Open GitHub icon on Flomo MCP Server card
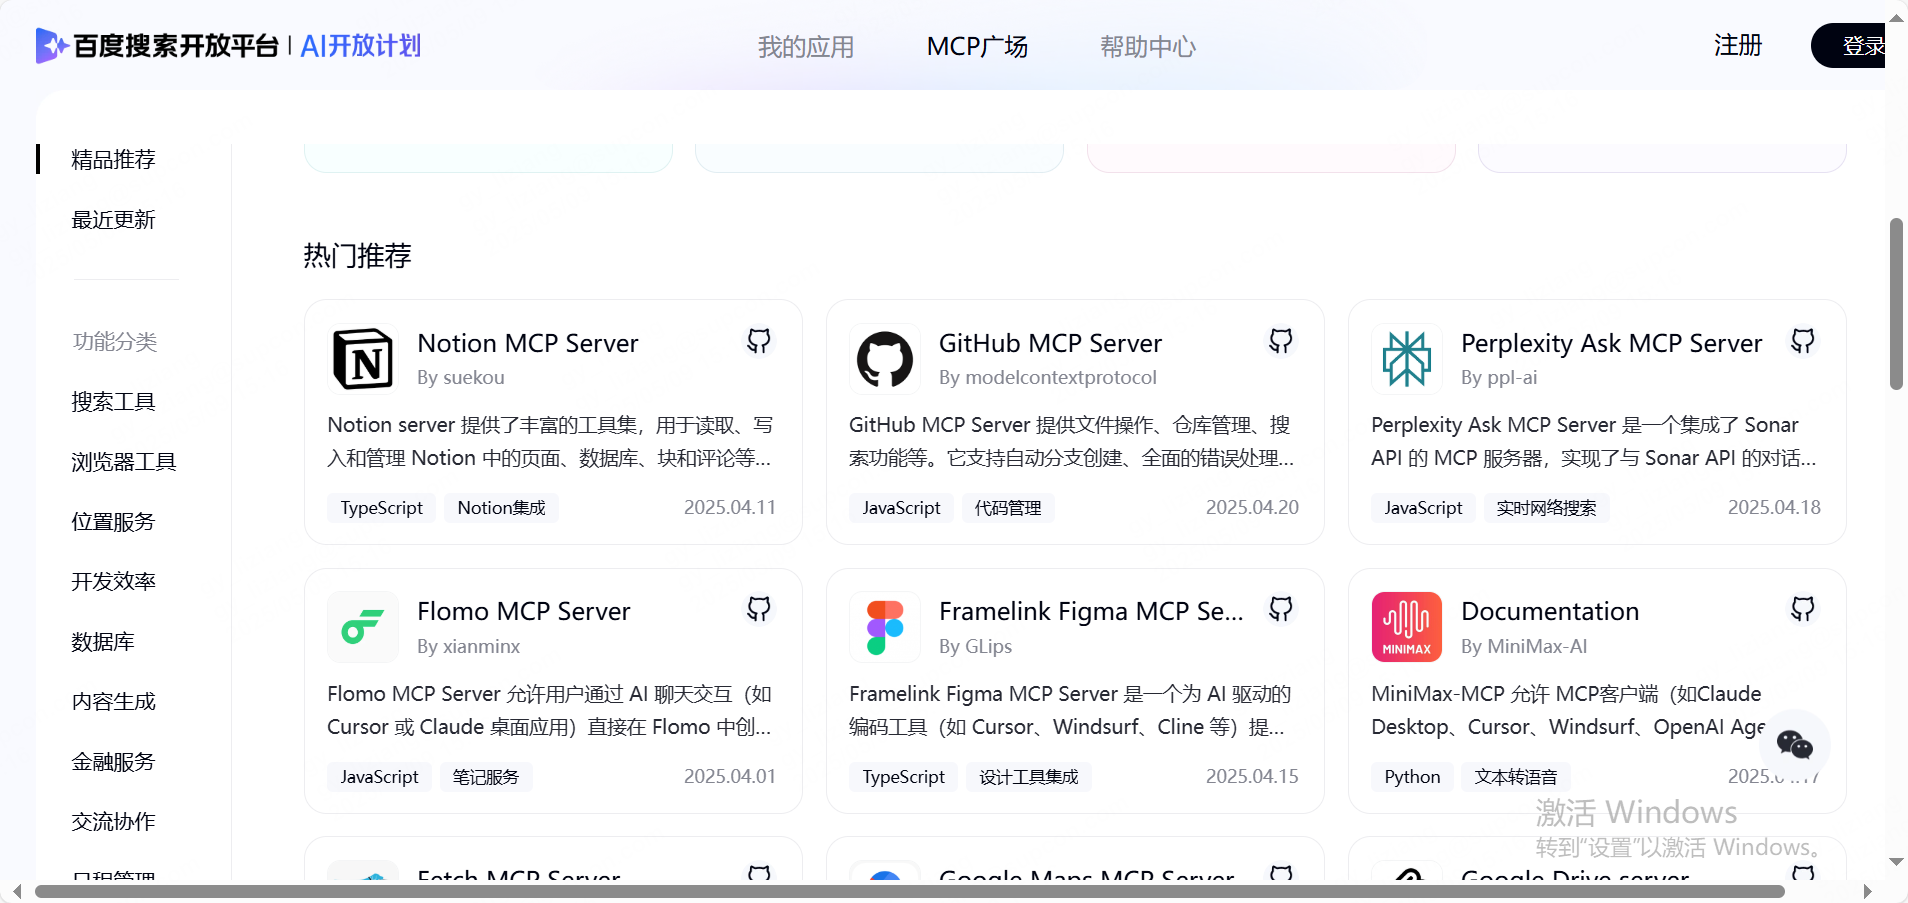This screenshot has width=1908, height=903. point(759,609)
